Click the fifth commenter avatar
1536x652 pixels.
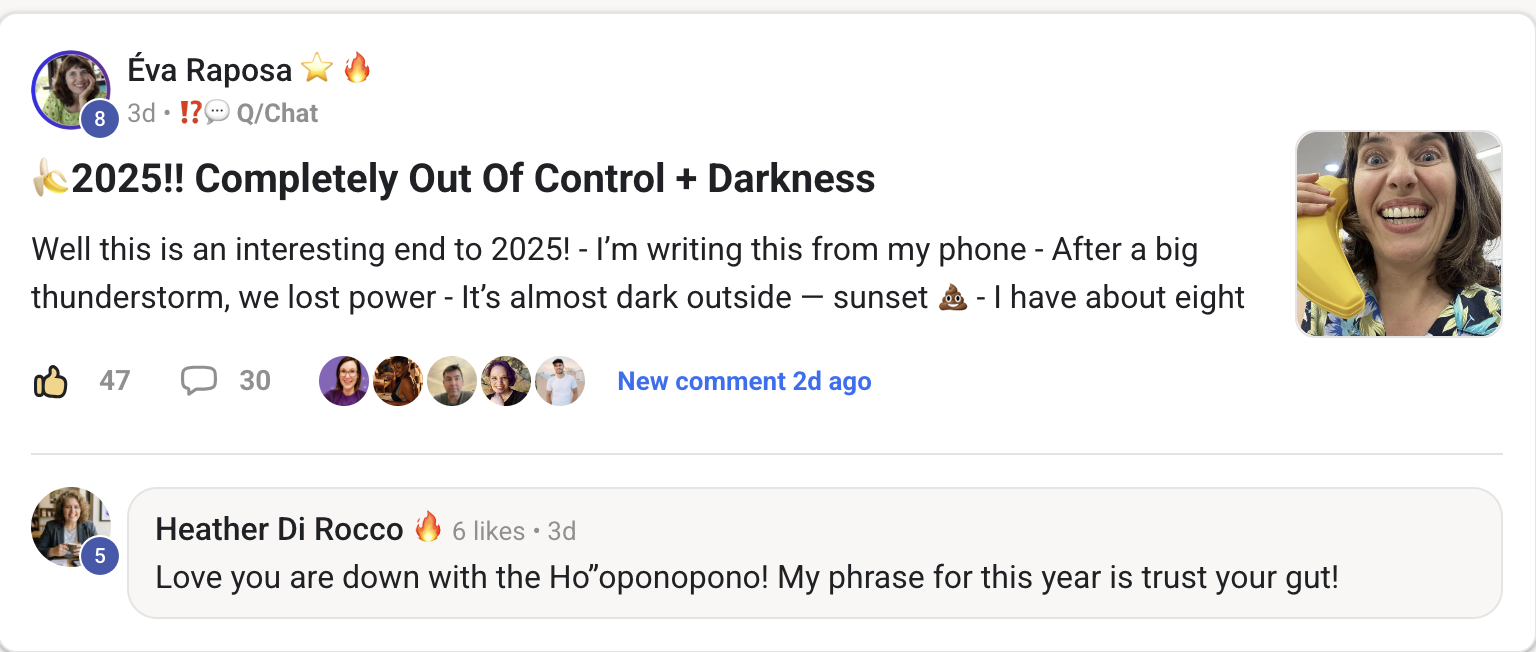[559, 381]
